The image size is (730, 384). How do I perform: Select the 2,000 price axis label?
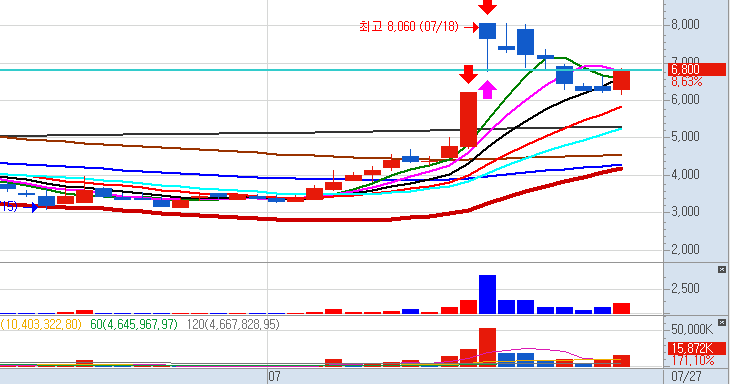click(685, 249)
